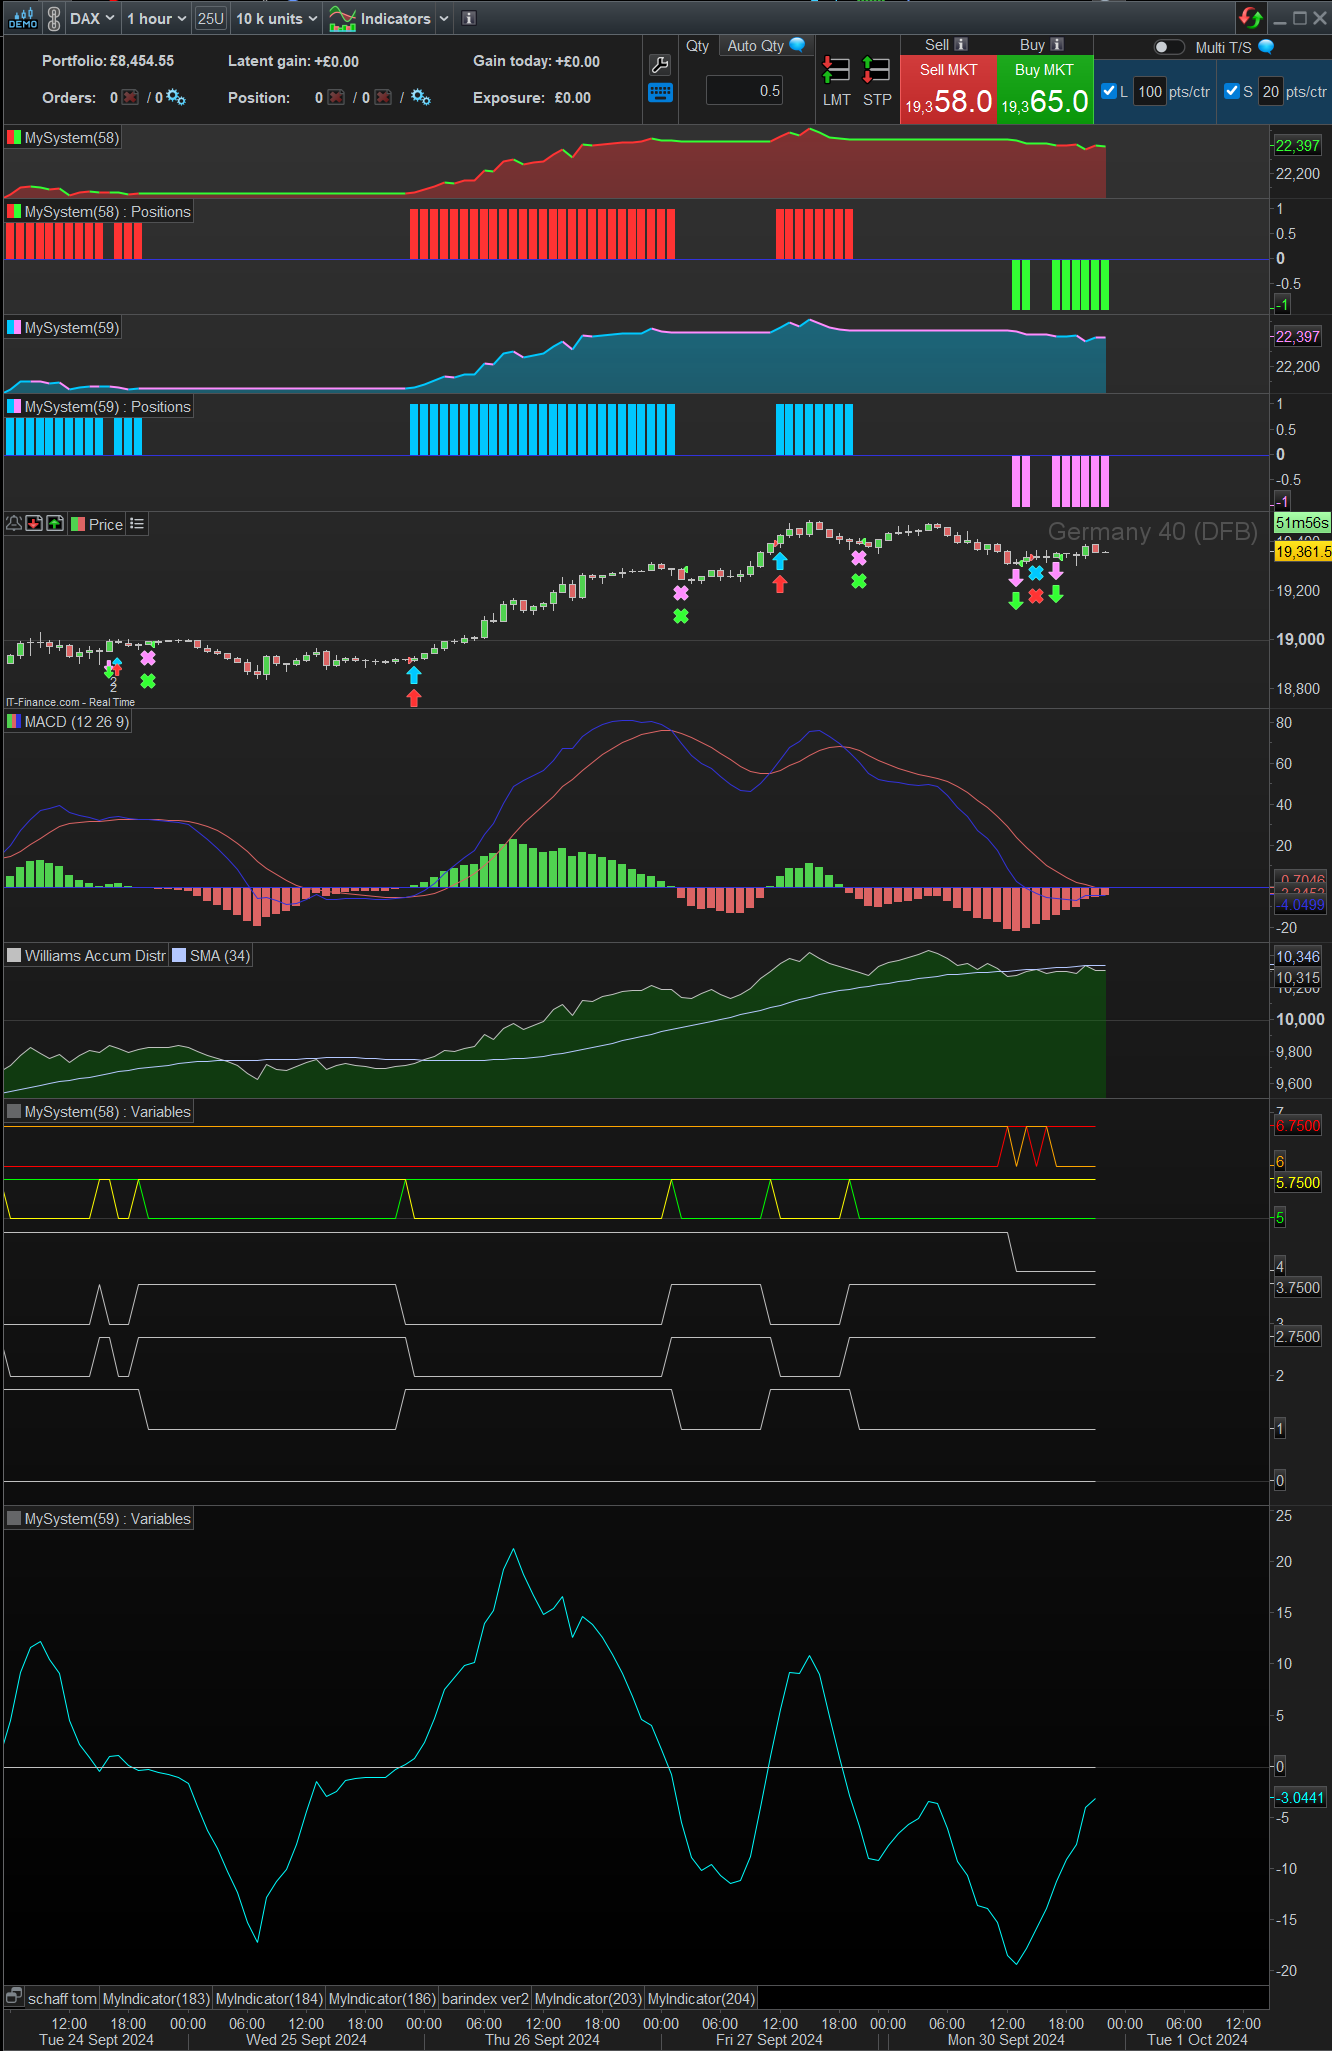1332x2051 pixels.
Task: Click the MySystem(59) : Positions label
Action: pyautogui.click(x=107, y=407)
